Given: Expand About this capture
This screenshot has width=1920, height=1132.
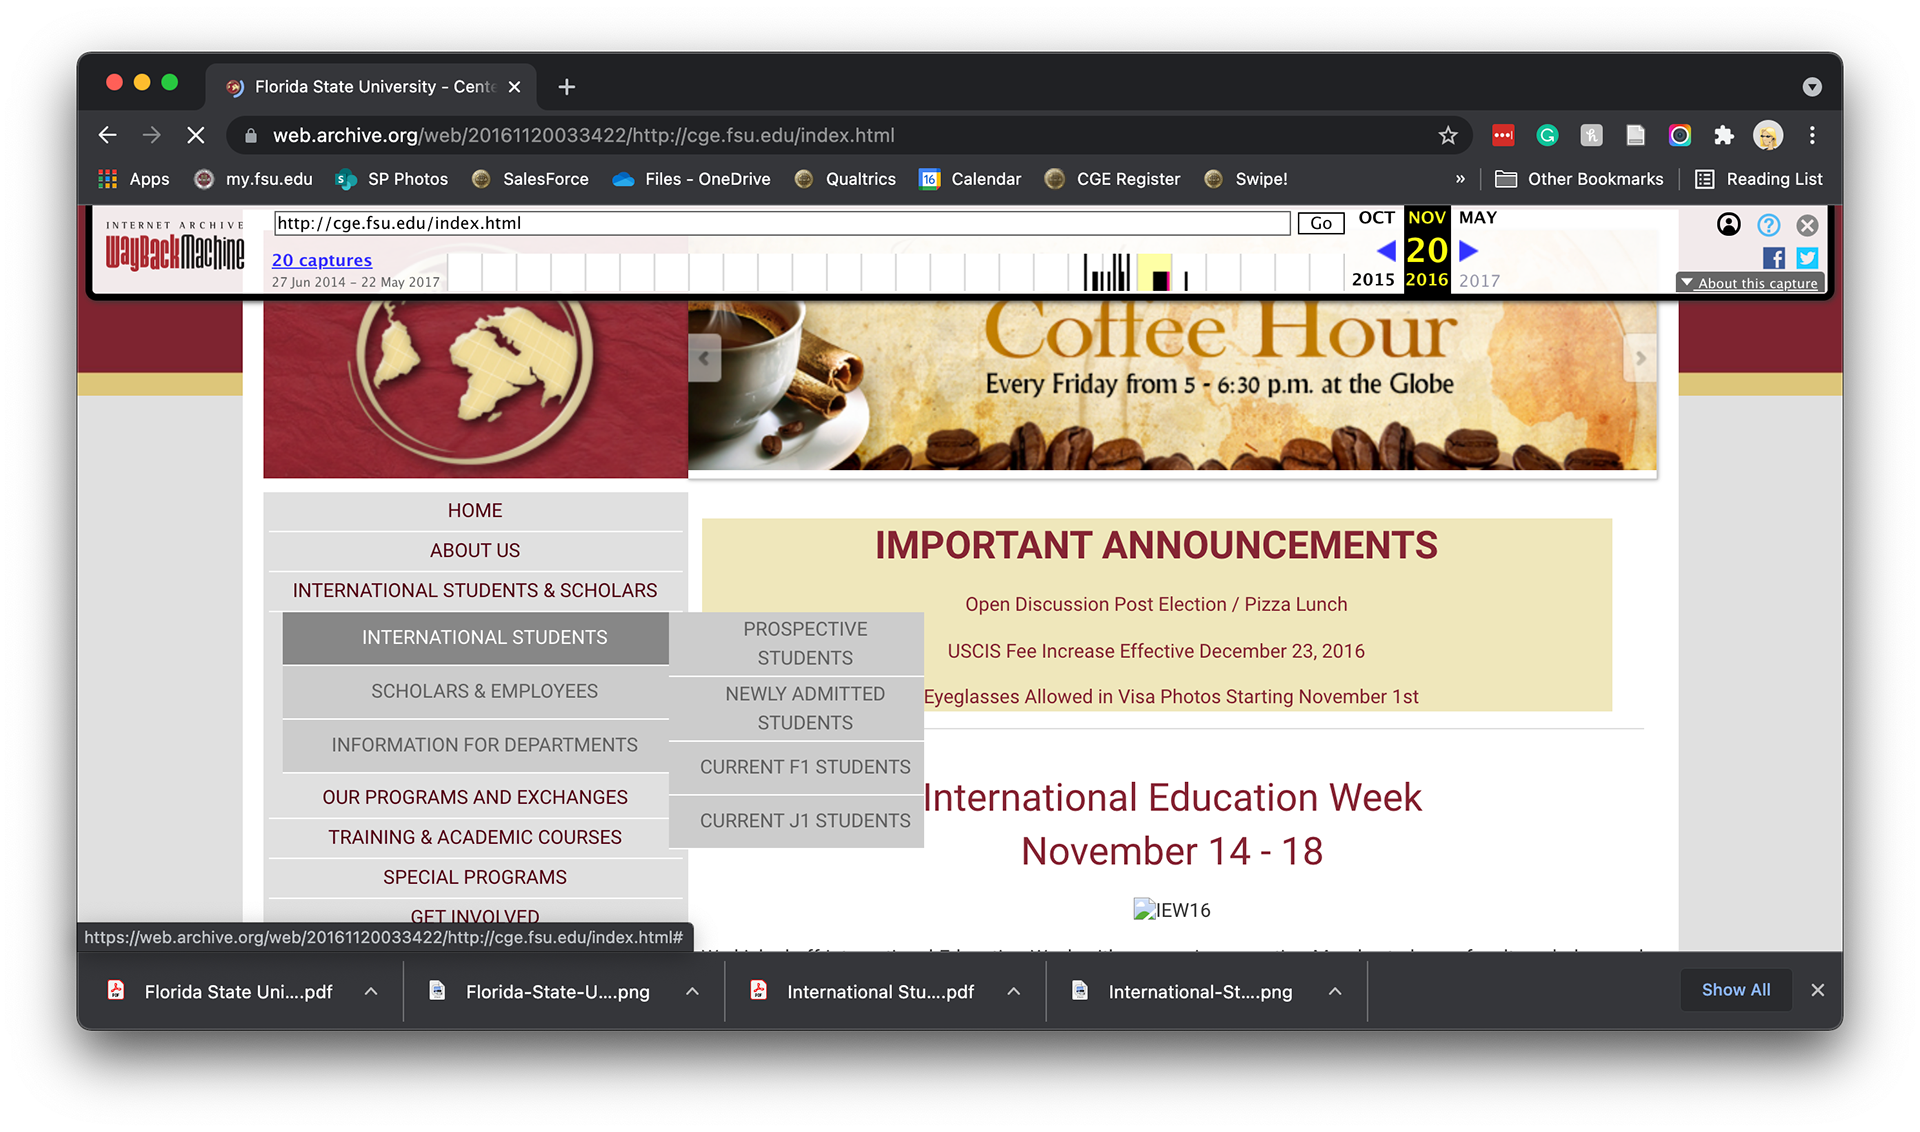Looking at the screenshot, I should click(1750, 283).
